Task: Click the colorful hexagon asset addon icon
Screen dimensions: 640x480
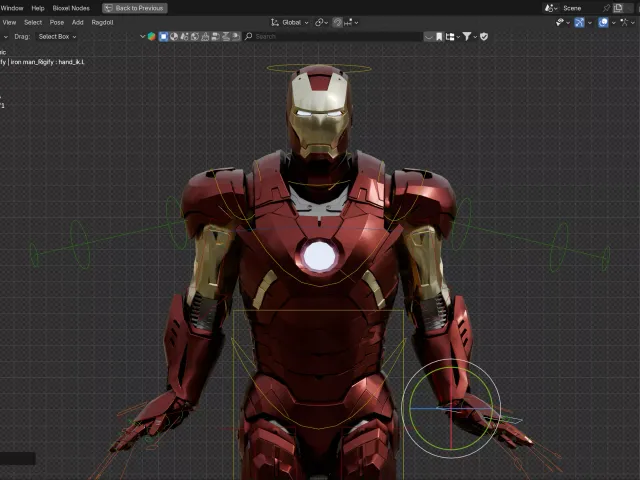Action: point(151,36)
